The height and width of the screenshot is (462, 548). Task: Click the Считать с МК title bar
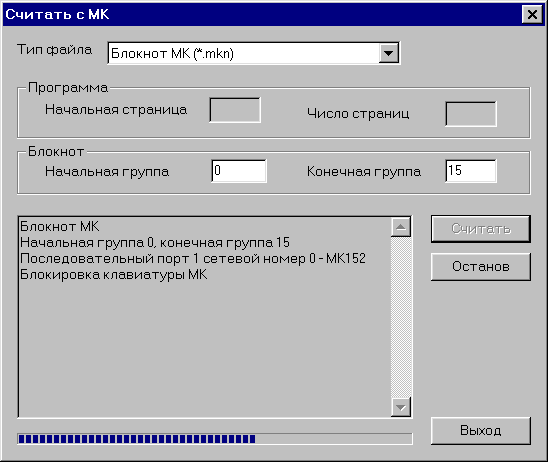pos(262,15)
